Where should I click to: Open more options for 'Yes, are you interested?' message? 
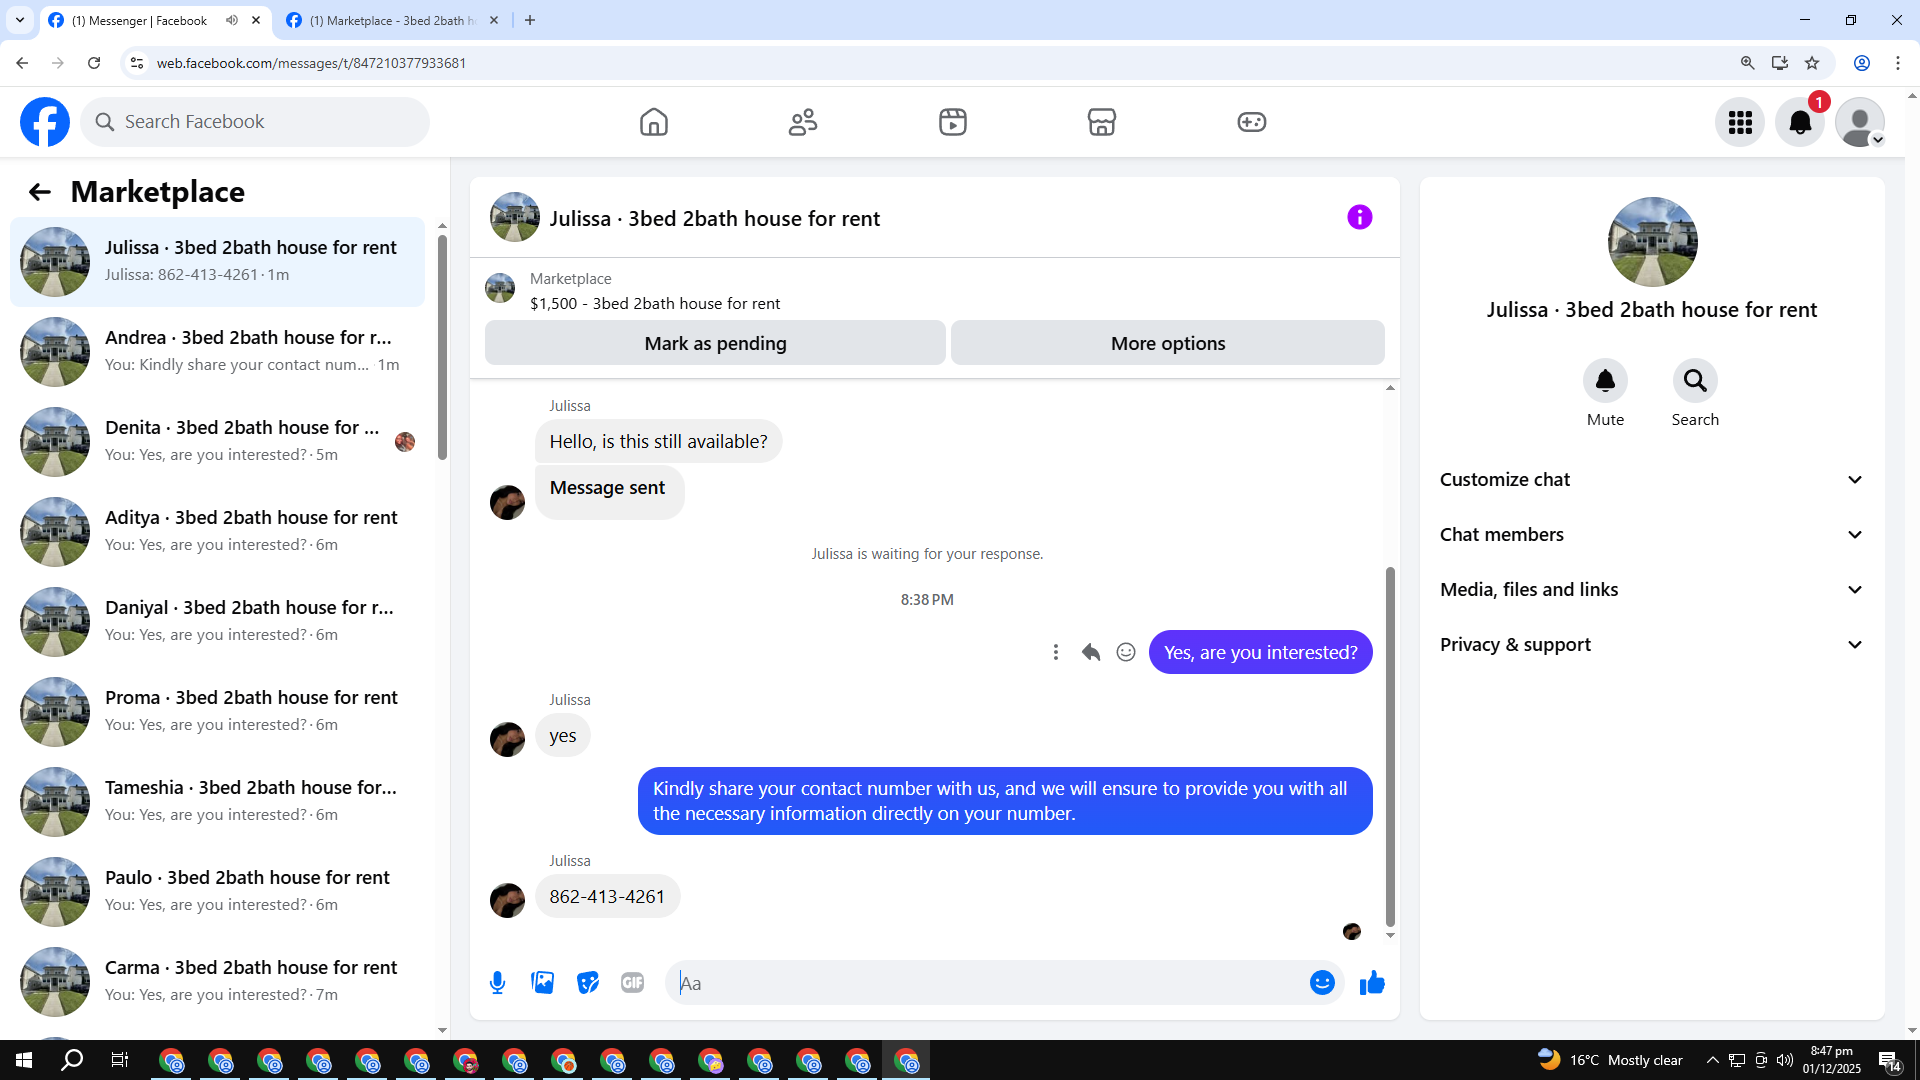[1056, 652]
